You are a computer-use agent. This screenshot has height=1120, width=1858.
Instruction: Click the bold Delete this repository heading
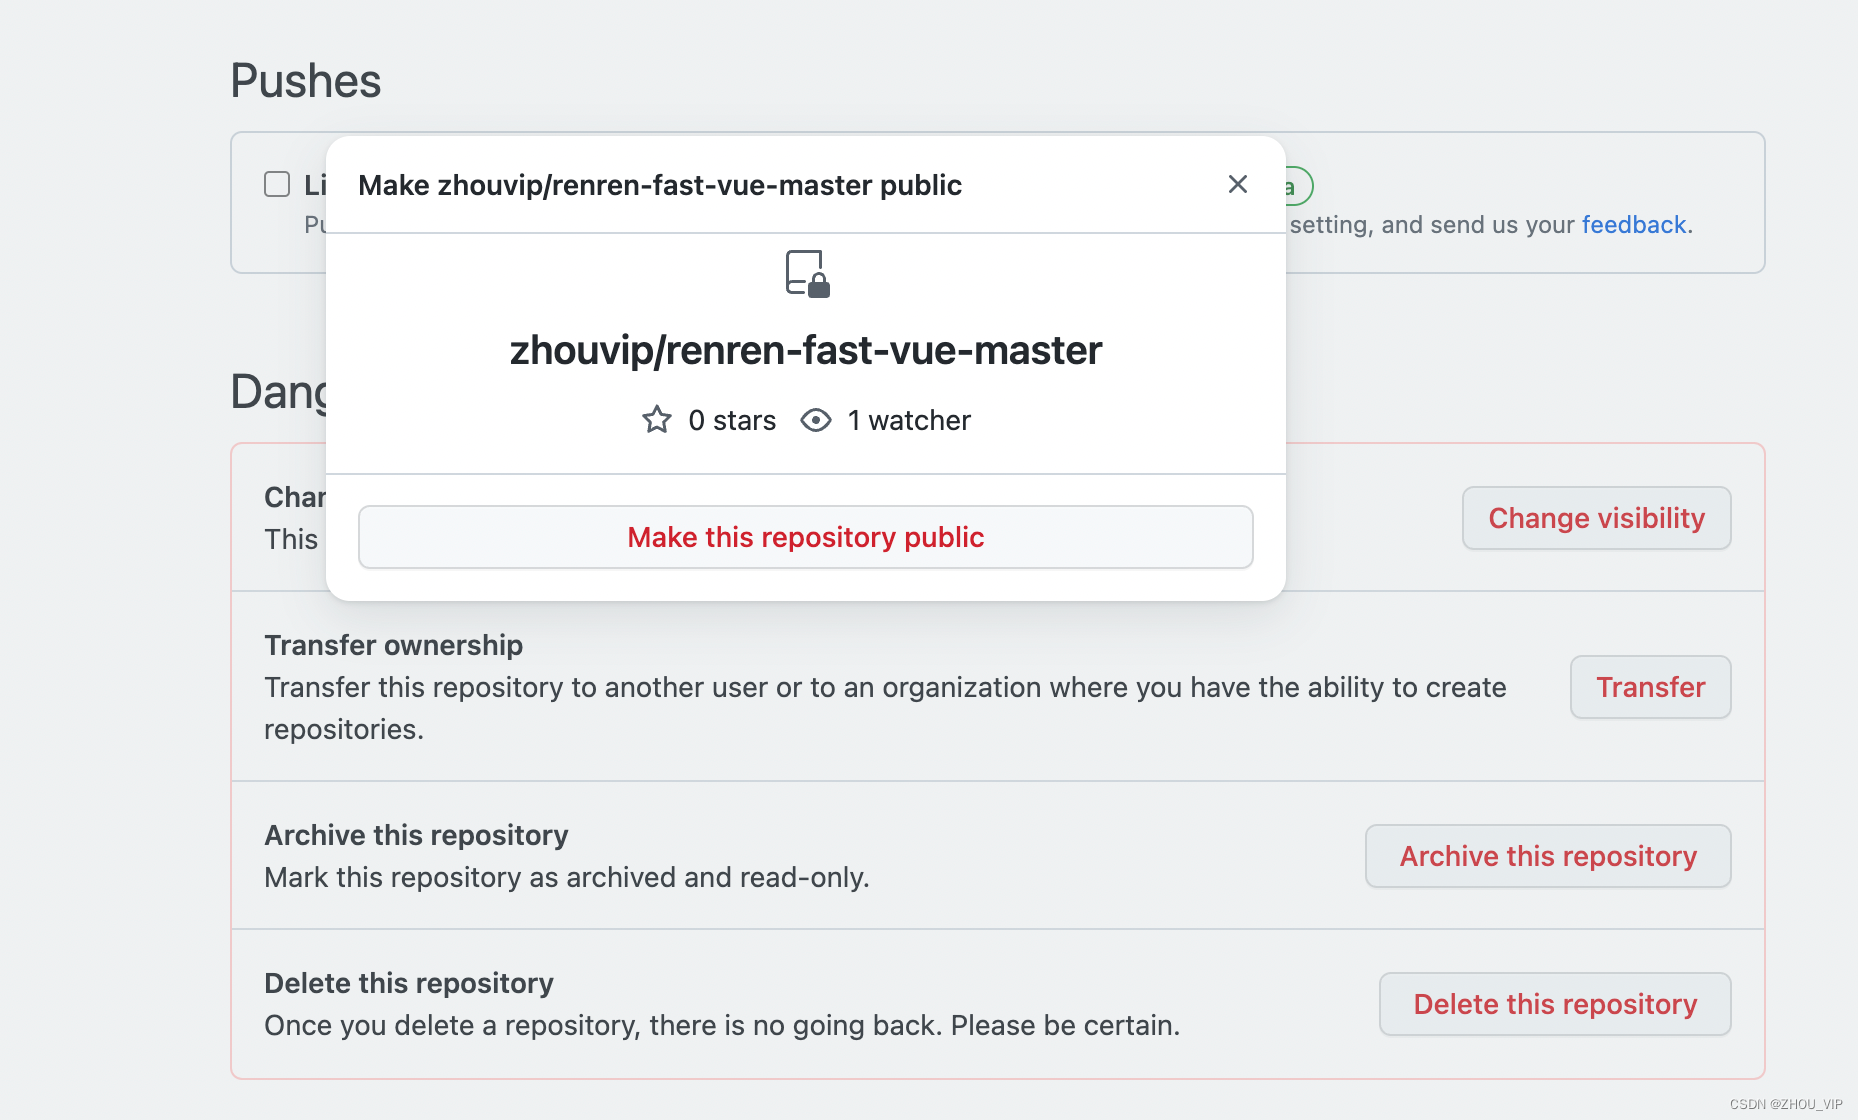click(408, 983)
